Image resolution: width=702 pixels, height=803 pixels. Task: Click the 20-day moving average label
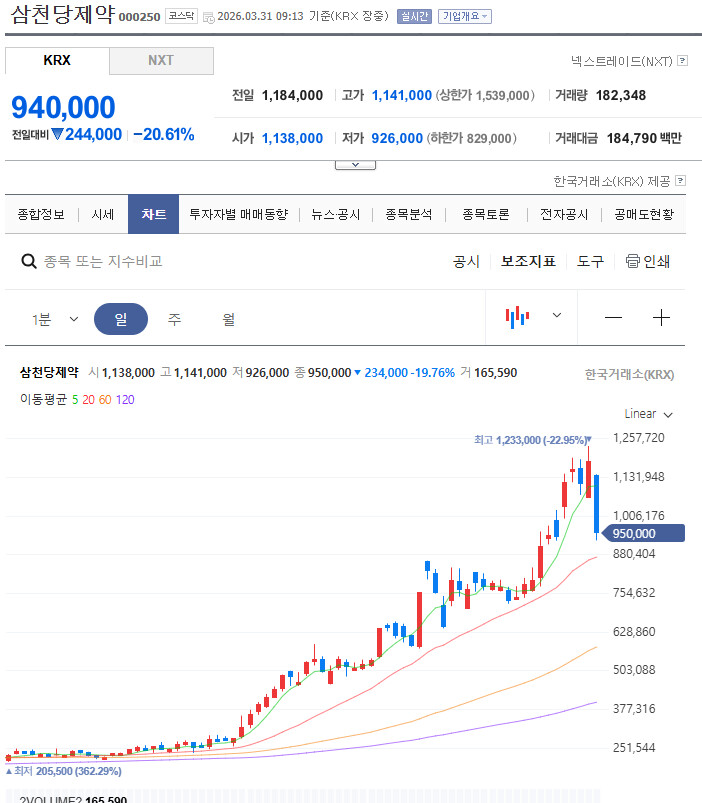point(89,399)
